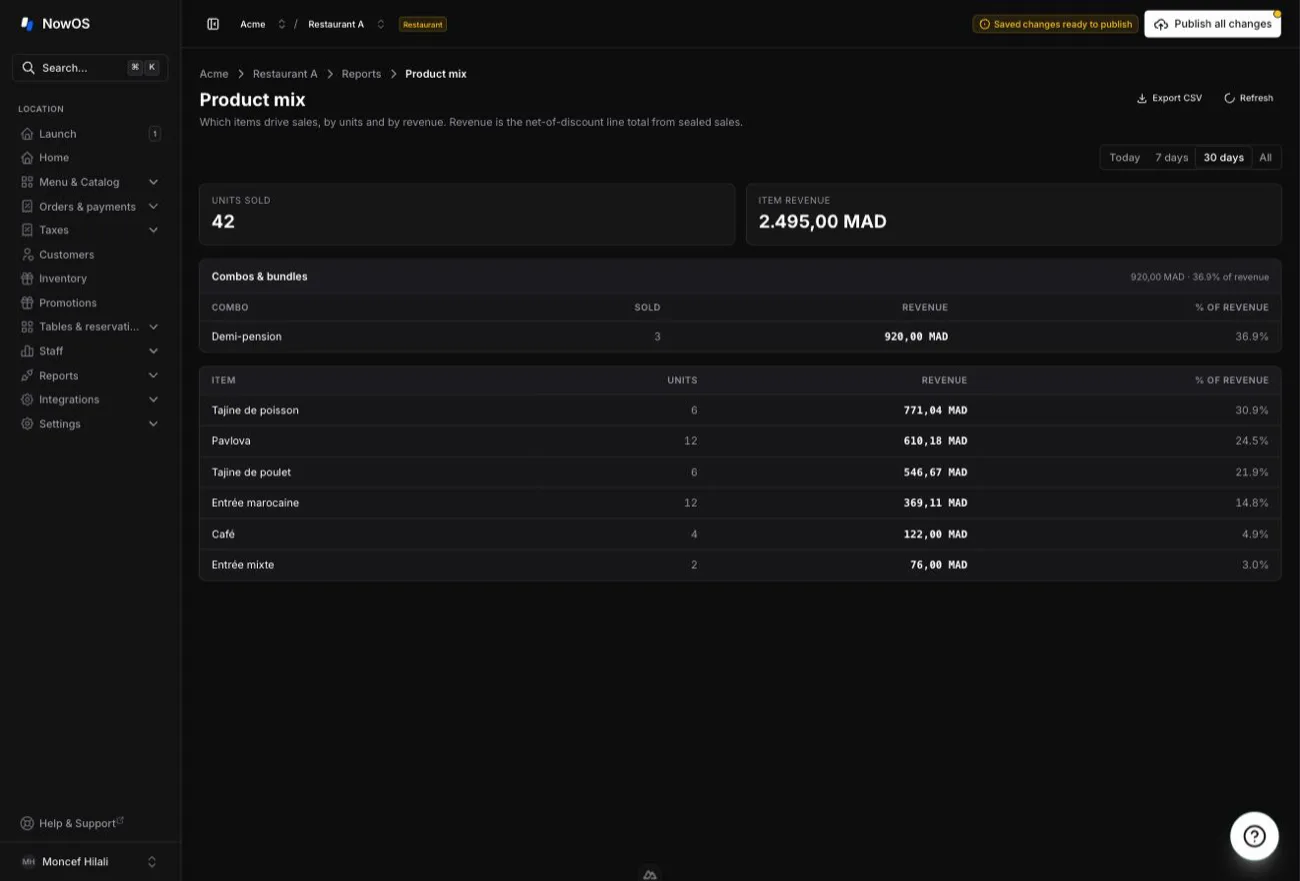Click the Export CSV download icon
This screenshot has width=1300, height=881.
1142,98
